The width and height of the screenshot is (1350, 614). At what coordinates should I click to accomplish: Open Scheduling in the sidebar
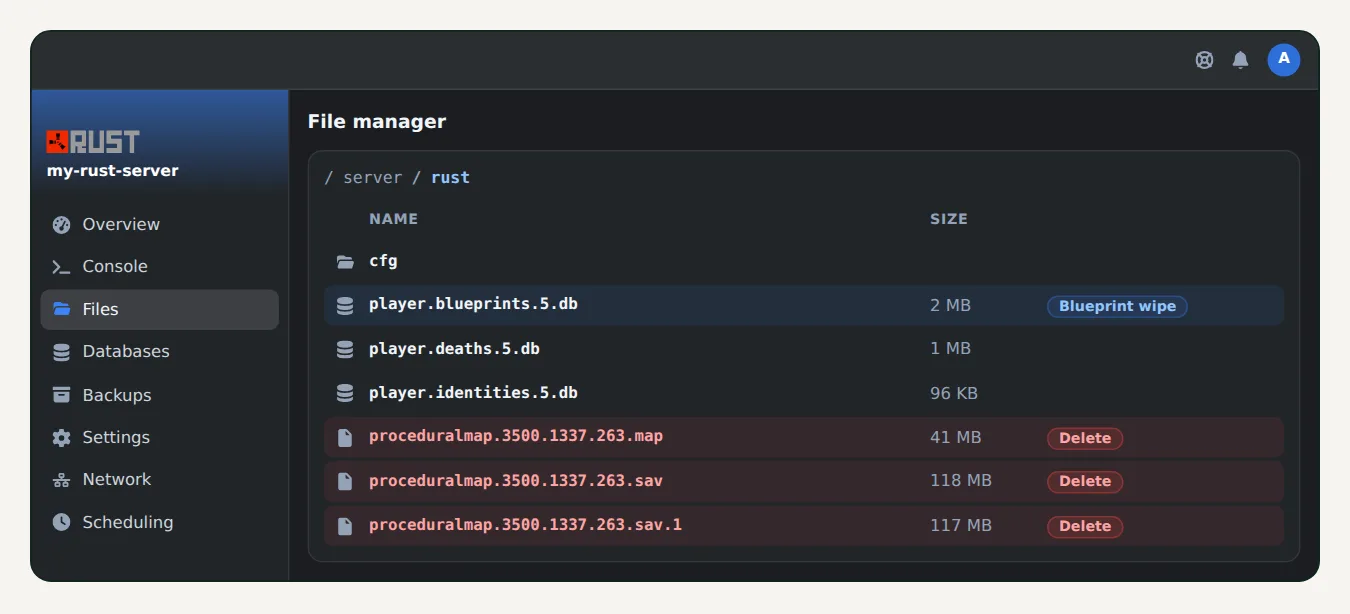point(159,522)
